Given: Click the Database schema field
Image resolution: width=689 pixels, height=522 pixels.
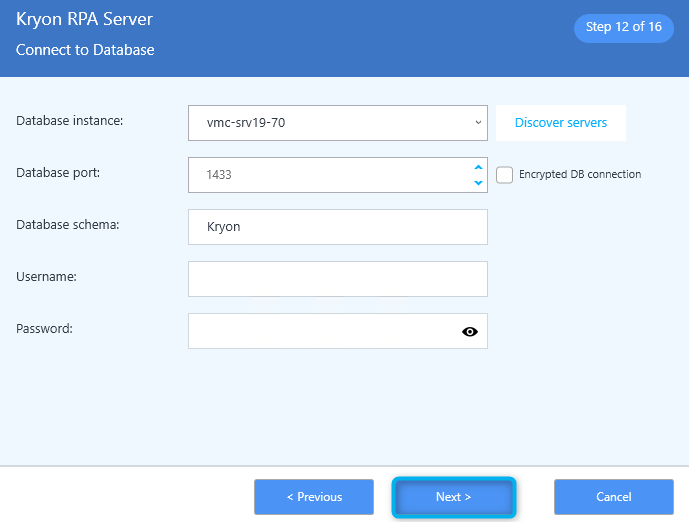Looking at the screenshot, I should click(x=338, y=227).
